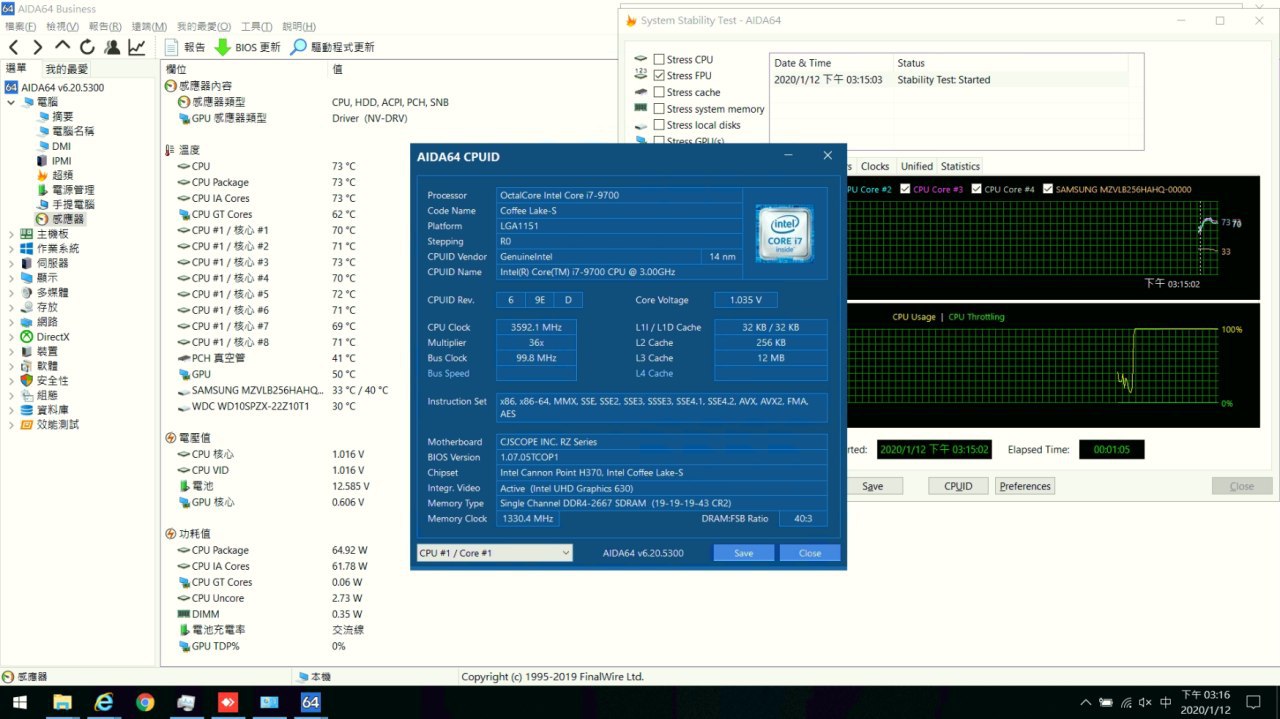This screenshot has width=1280, height=719.
Task: Collapse the 電腦 tree node
Action: (x=11, y=102)
